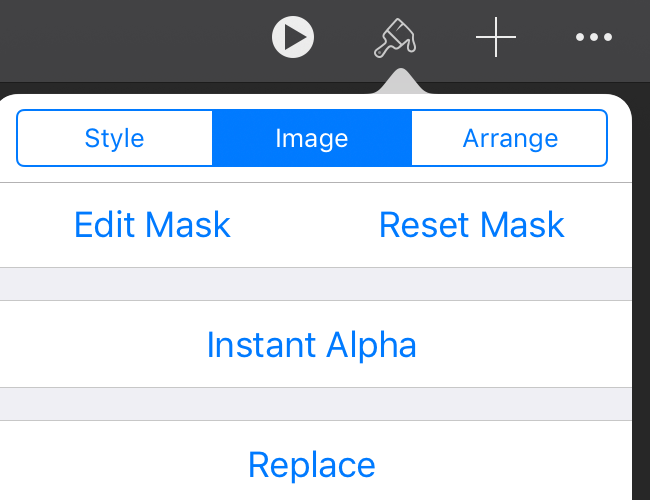Open the plus Insert menu
Image resolution: width=650 pixels, height=500 pixels.
point(496,37)
